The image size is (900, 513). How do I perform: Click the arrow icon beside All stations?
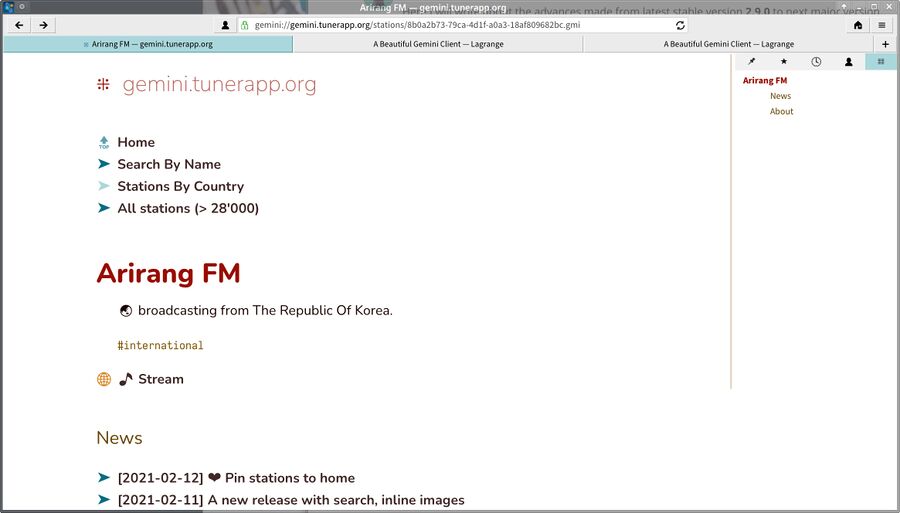[104, 208]
